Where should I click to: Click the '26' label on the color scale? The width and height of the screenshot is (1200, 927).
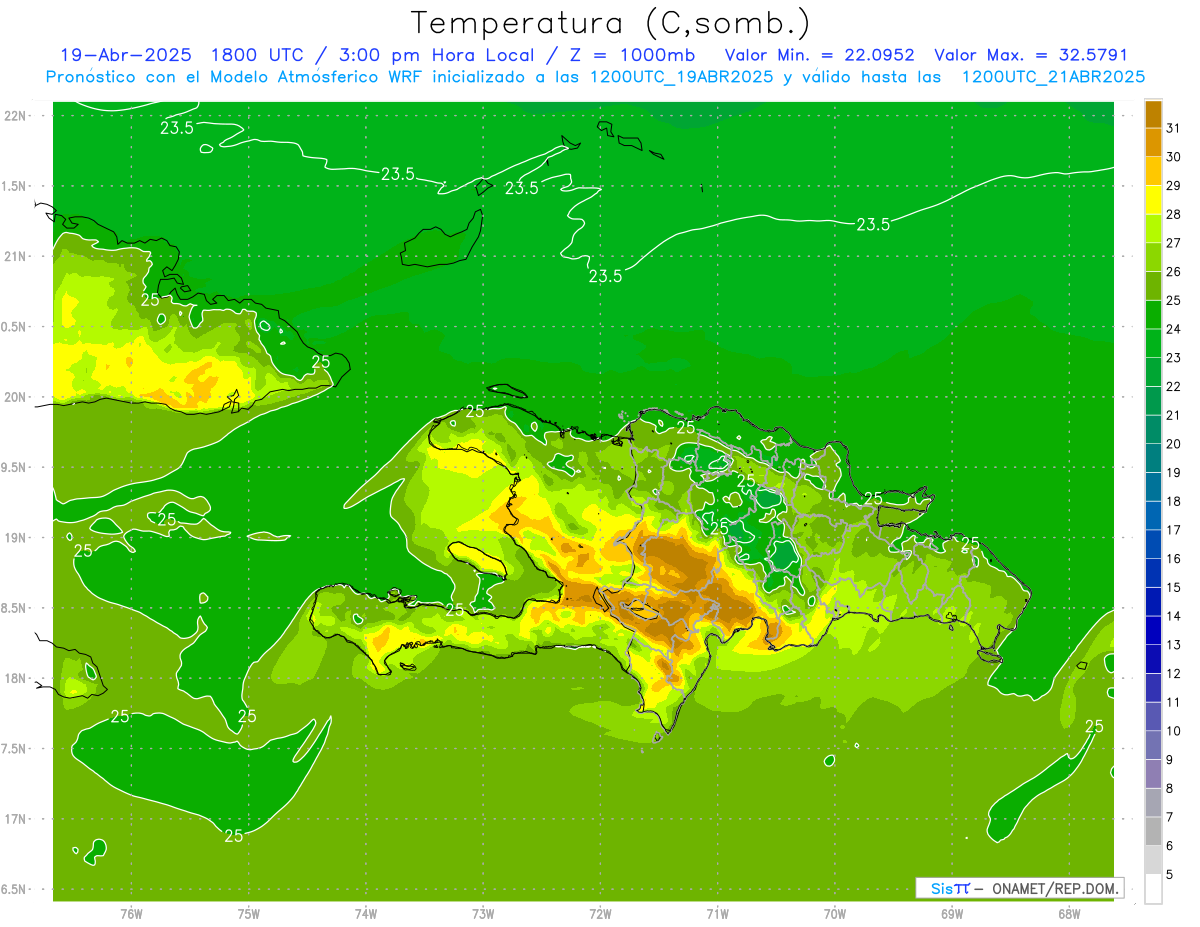[x=1173, y=272]
